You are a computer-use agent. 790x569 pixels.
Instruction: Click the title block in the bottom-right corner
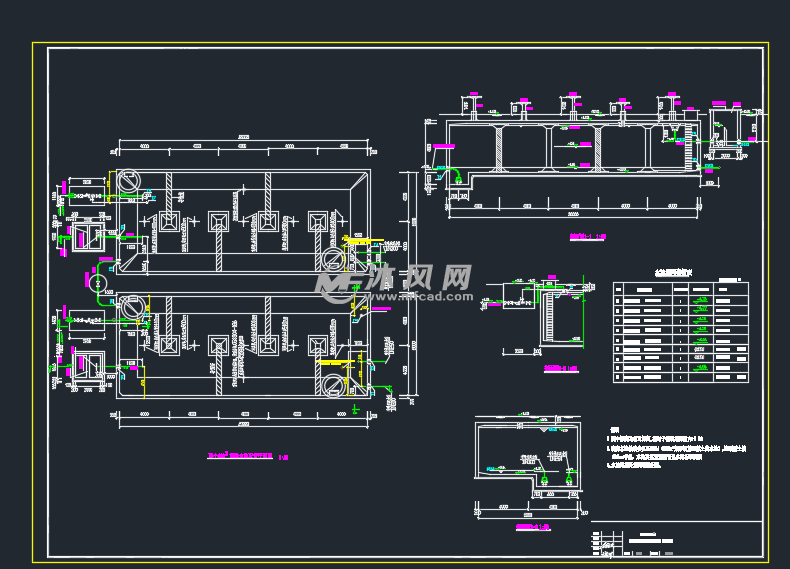677,539
